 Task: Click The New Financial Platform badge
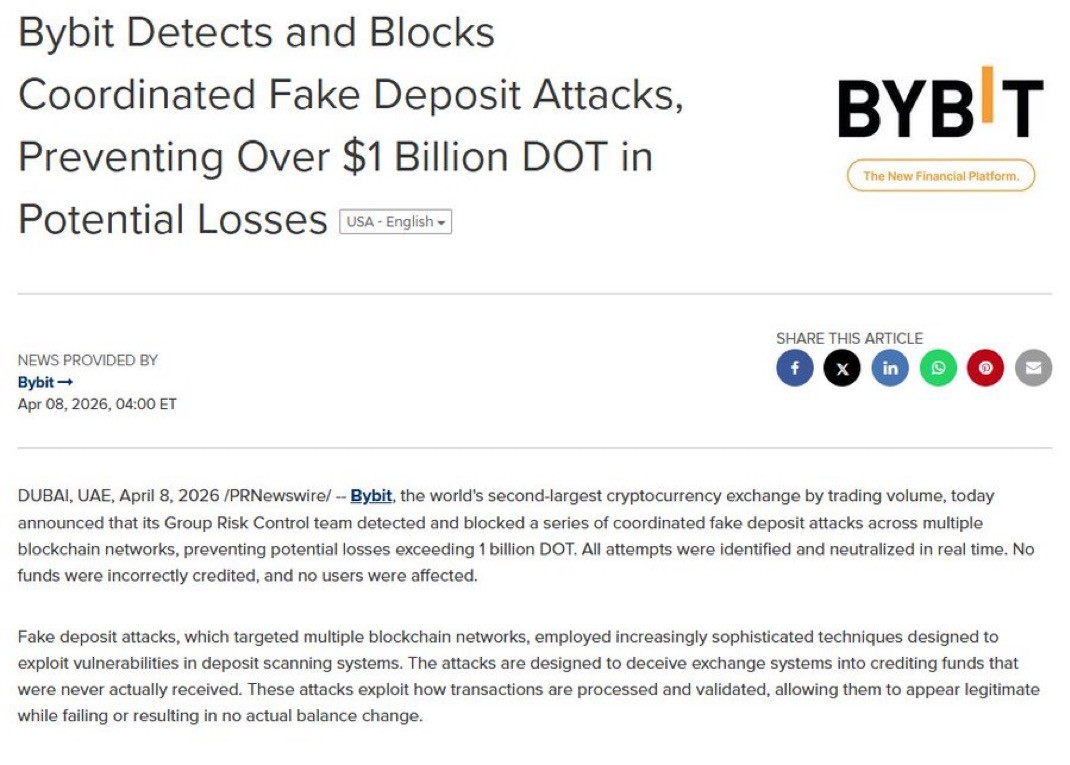pos(941,176)
